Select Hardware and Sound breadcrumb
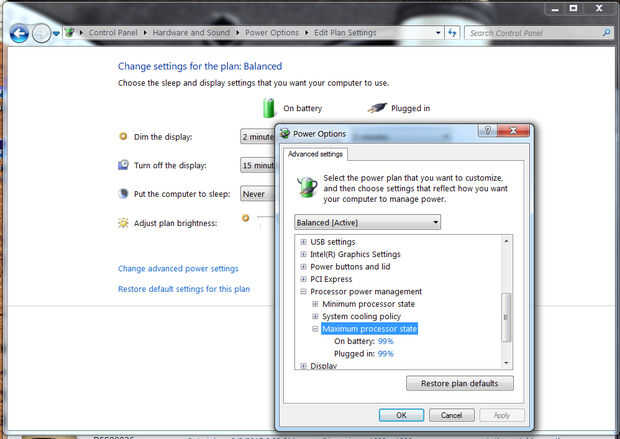The image size is (620, 439). click(x=191, y=32)
